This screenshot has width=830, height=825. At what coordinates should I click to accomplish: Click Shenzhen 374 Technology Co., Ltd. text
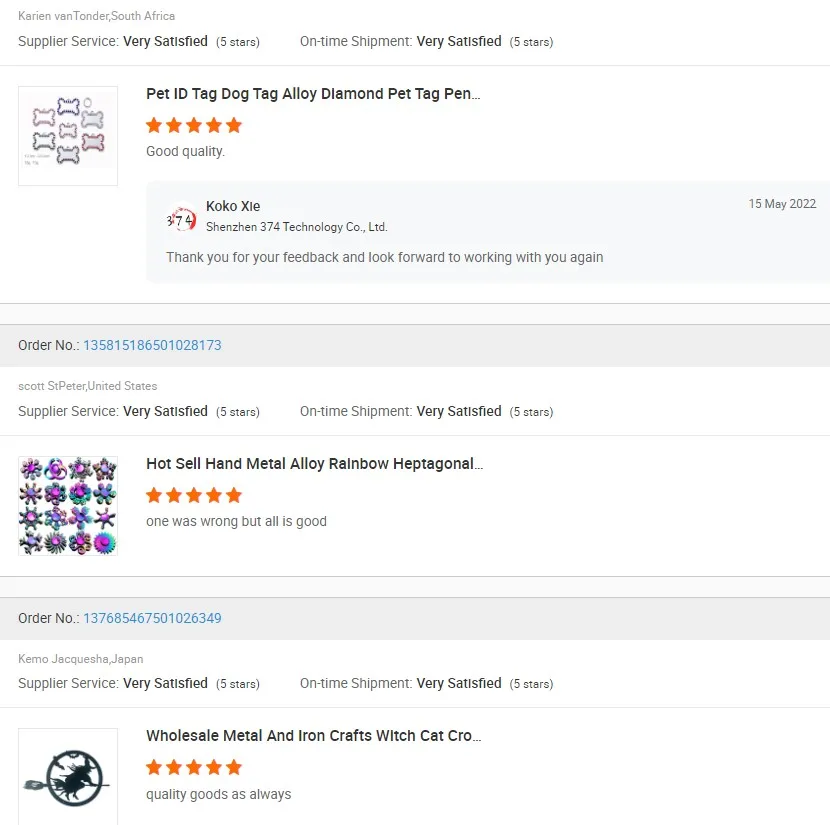[x=296, y=227]
